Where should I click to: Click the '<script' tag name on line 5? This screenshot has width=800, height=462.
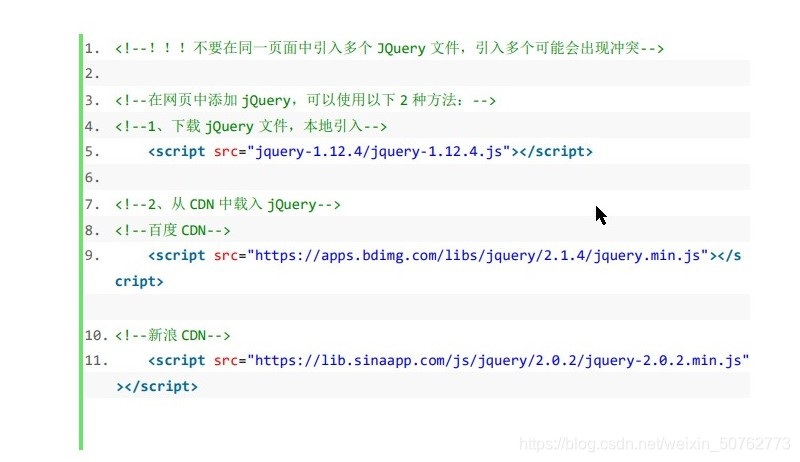coord(177,152)
